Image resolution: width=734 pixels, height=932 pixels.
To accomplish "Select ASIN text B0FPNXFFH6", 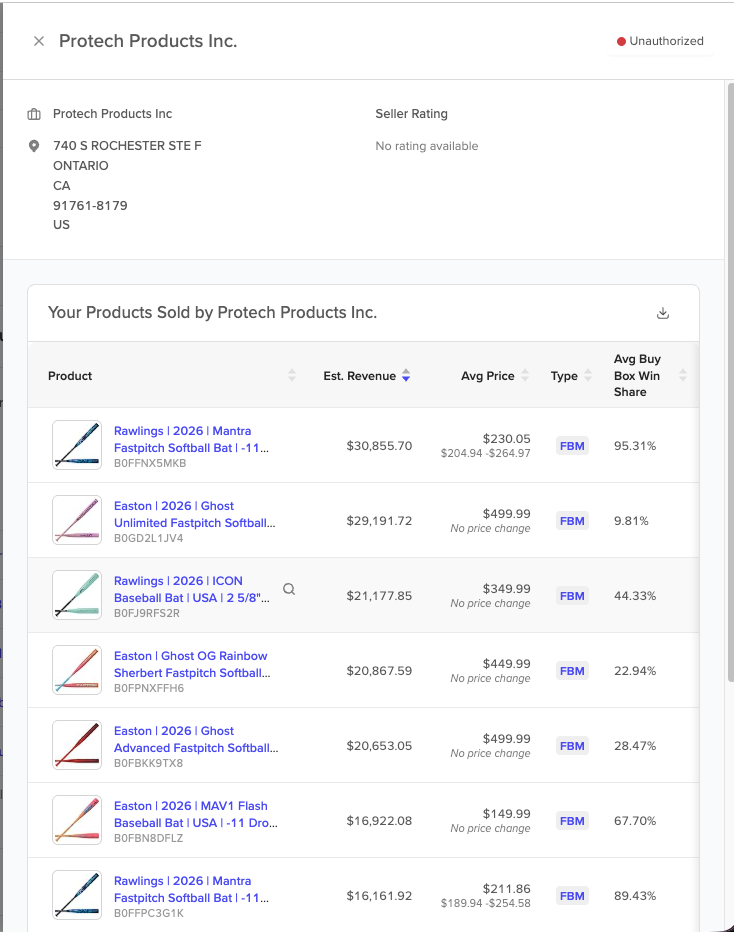I will coord(149,688).
